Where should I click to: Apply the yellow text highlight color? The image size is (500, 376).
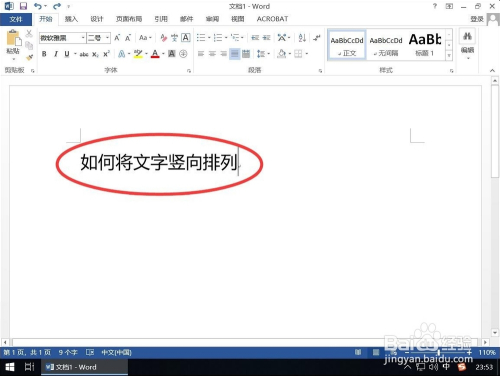point(138,54)
